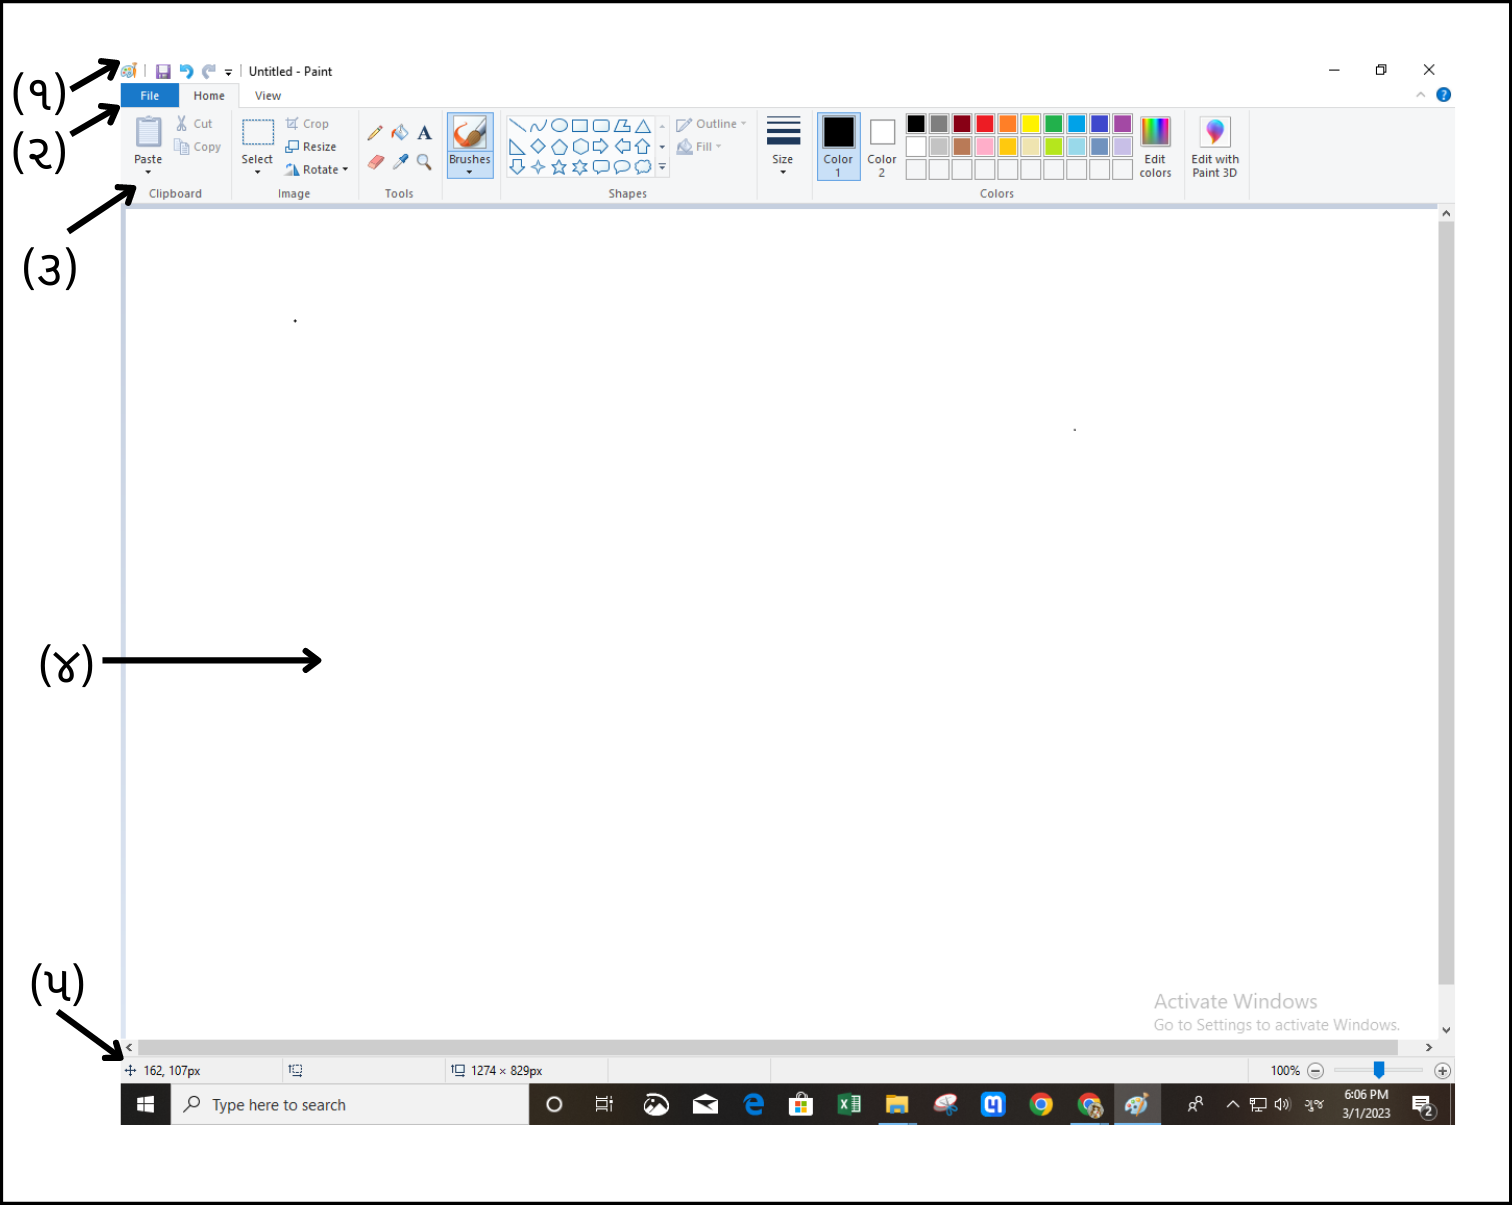Click the Resize button
The width and height of the screenshot is (1512, 1205).
click(x=312, y=147)
